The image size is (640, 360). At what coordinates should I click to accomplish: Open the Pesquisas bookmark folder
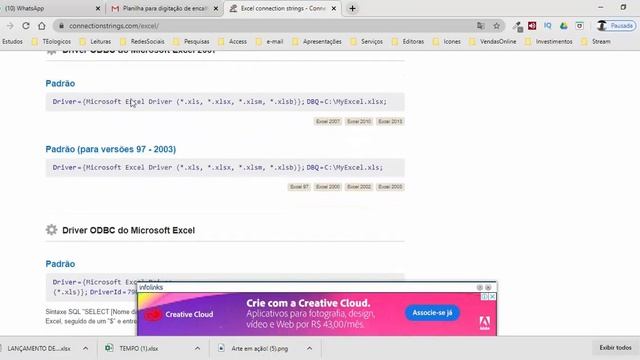coord(191,42)
